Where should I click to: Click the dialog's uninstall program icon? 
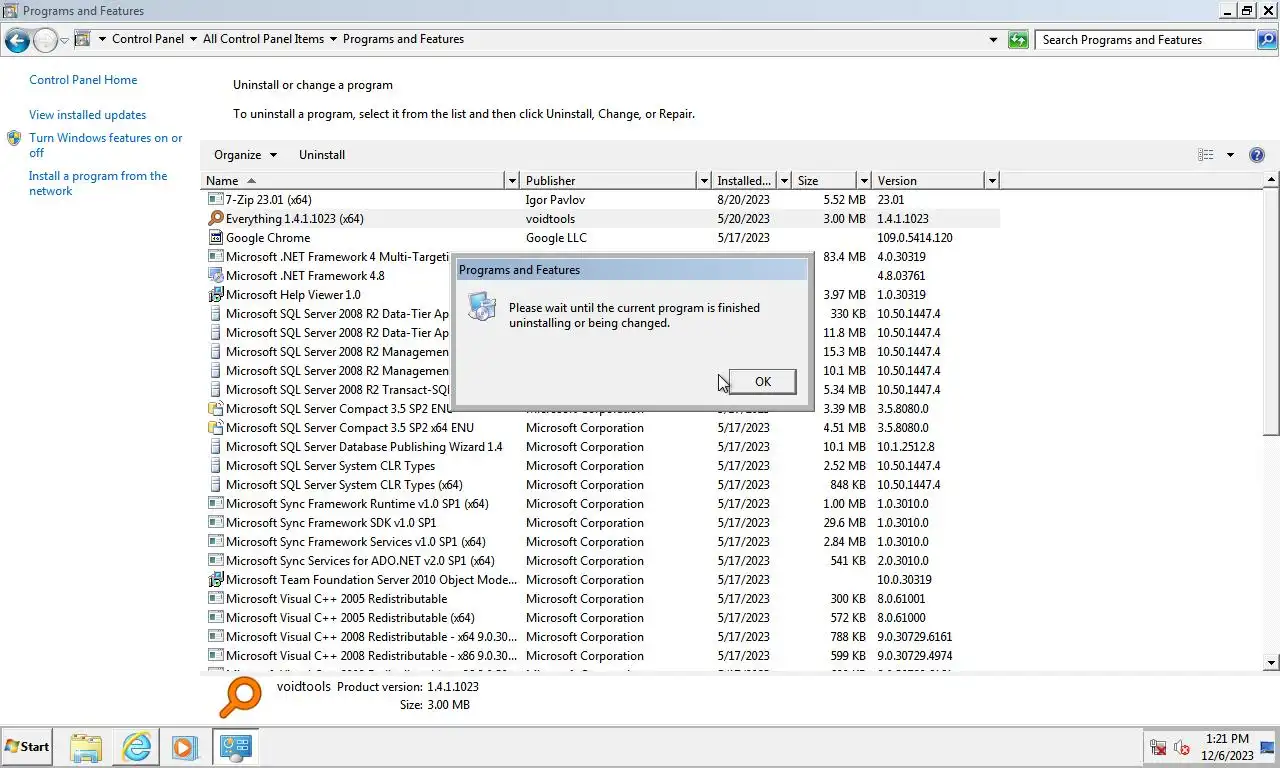[x=482, y=307]
